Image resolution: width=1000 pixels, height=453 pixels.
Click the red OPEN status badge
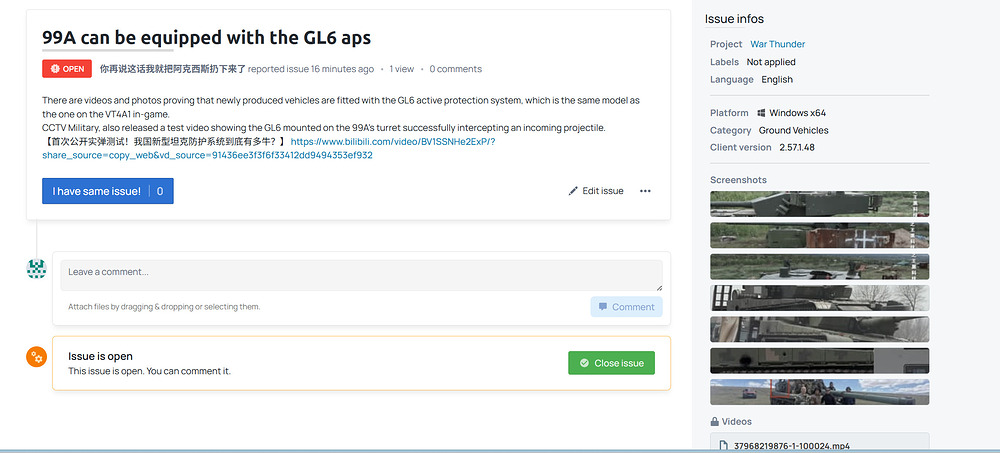pyautogui.click(x=67, y=69)
